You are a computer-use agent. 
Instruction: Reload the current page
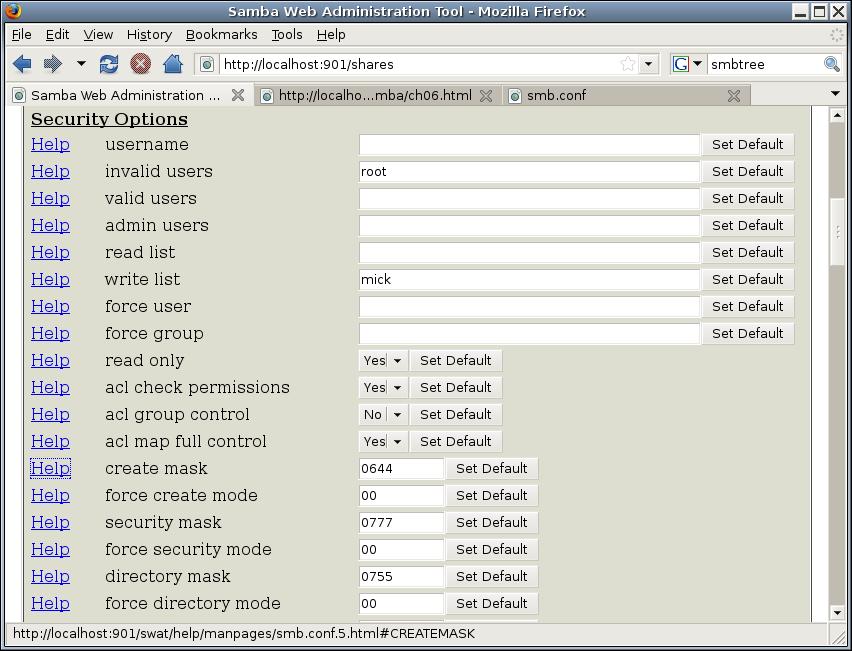(109, 64)
